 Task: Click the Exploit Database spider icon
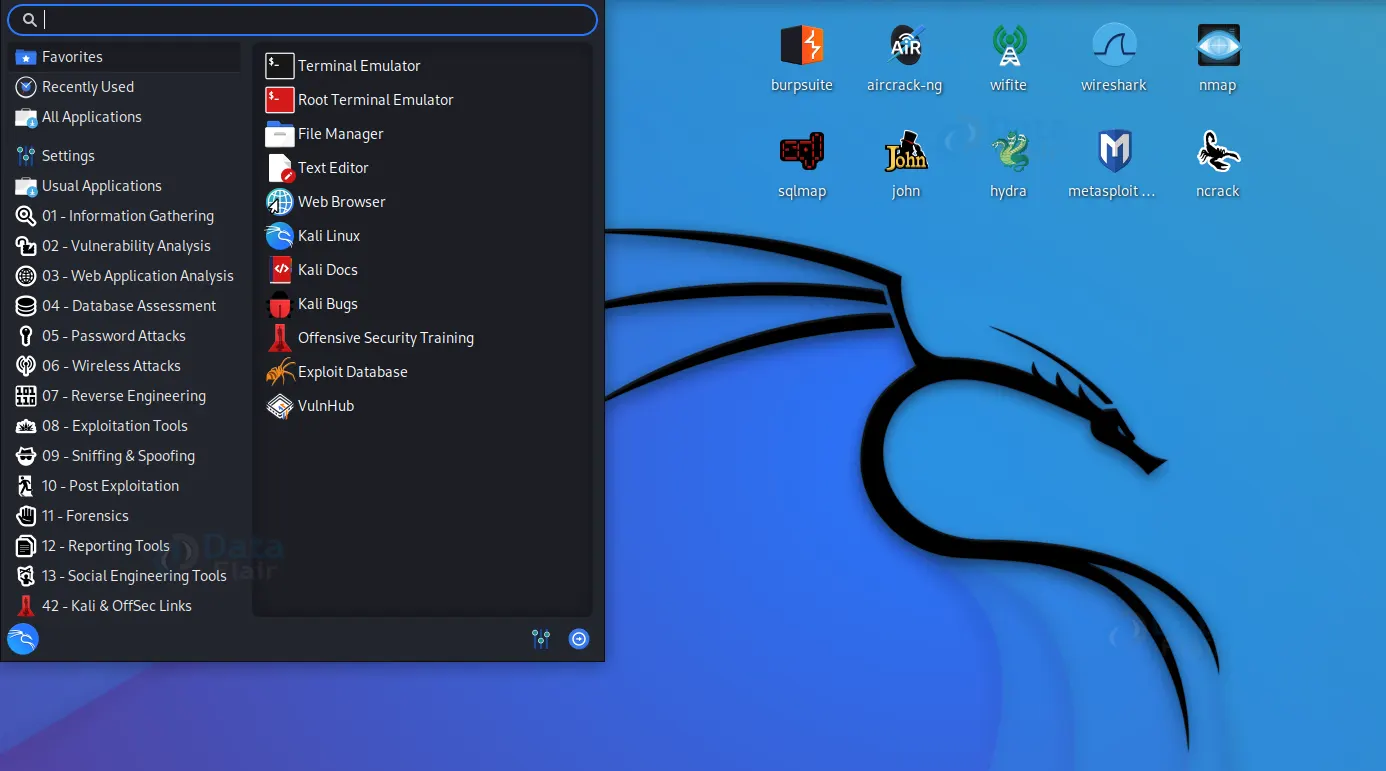tap(279, 372)
